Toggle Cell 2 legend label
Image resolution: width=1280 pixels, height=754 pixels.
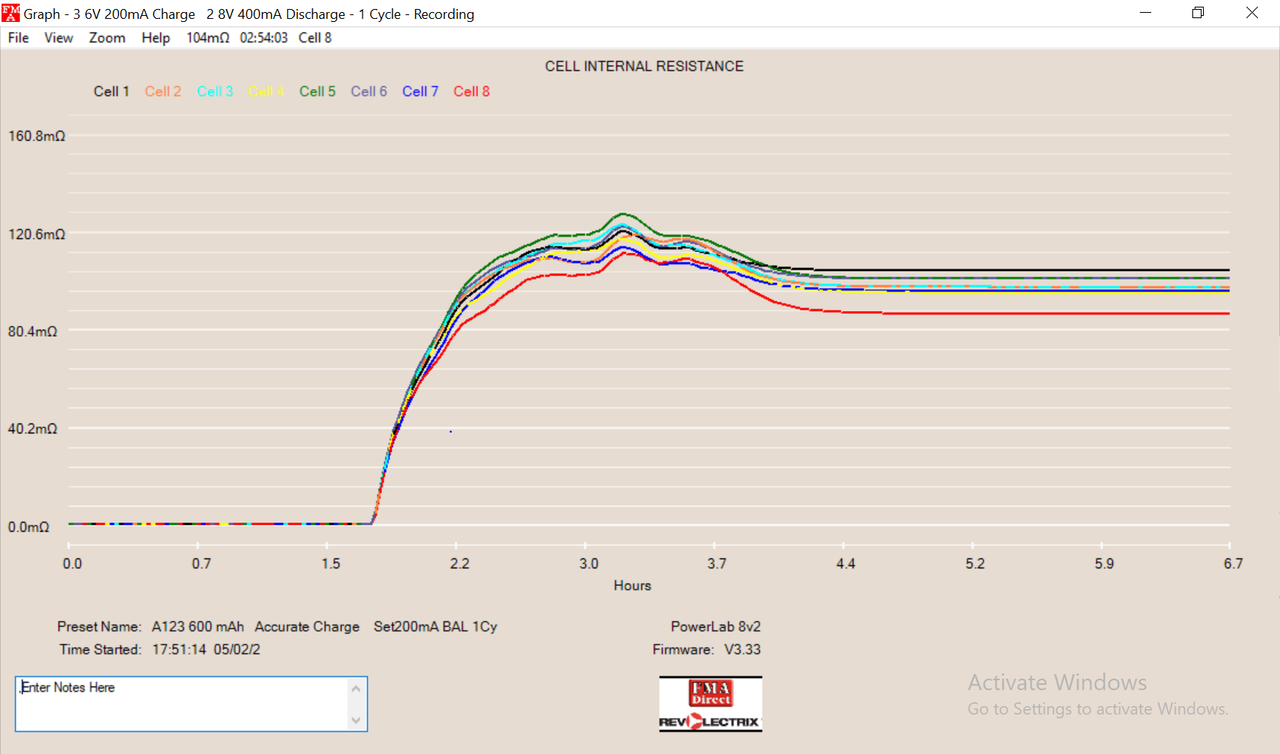coord(163,91)
